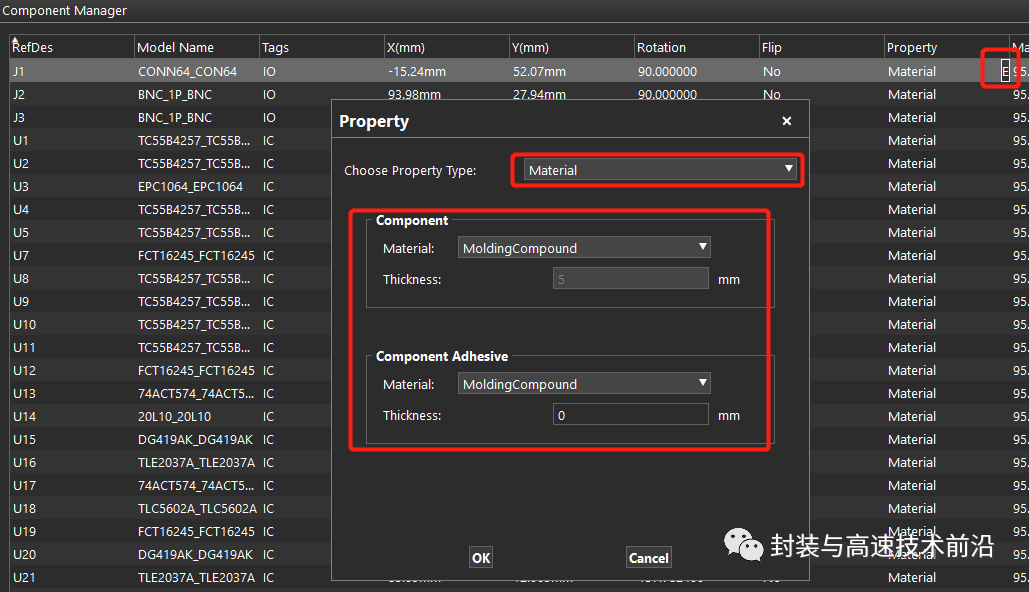Viewport: 1029px width, 592px height.
Task: Select the U1 row RefDes cell
Action: 72,140
